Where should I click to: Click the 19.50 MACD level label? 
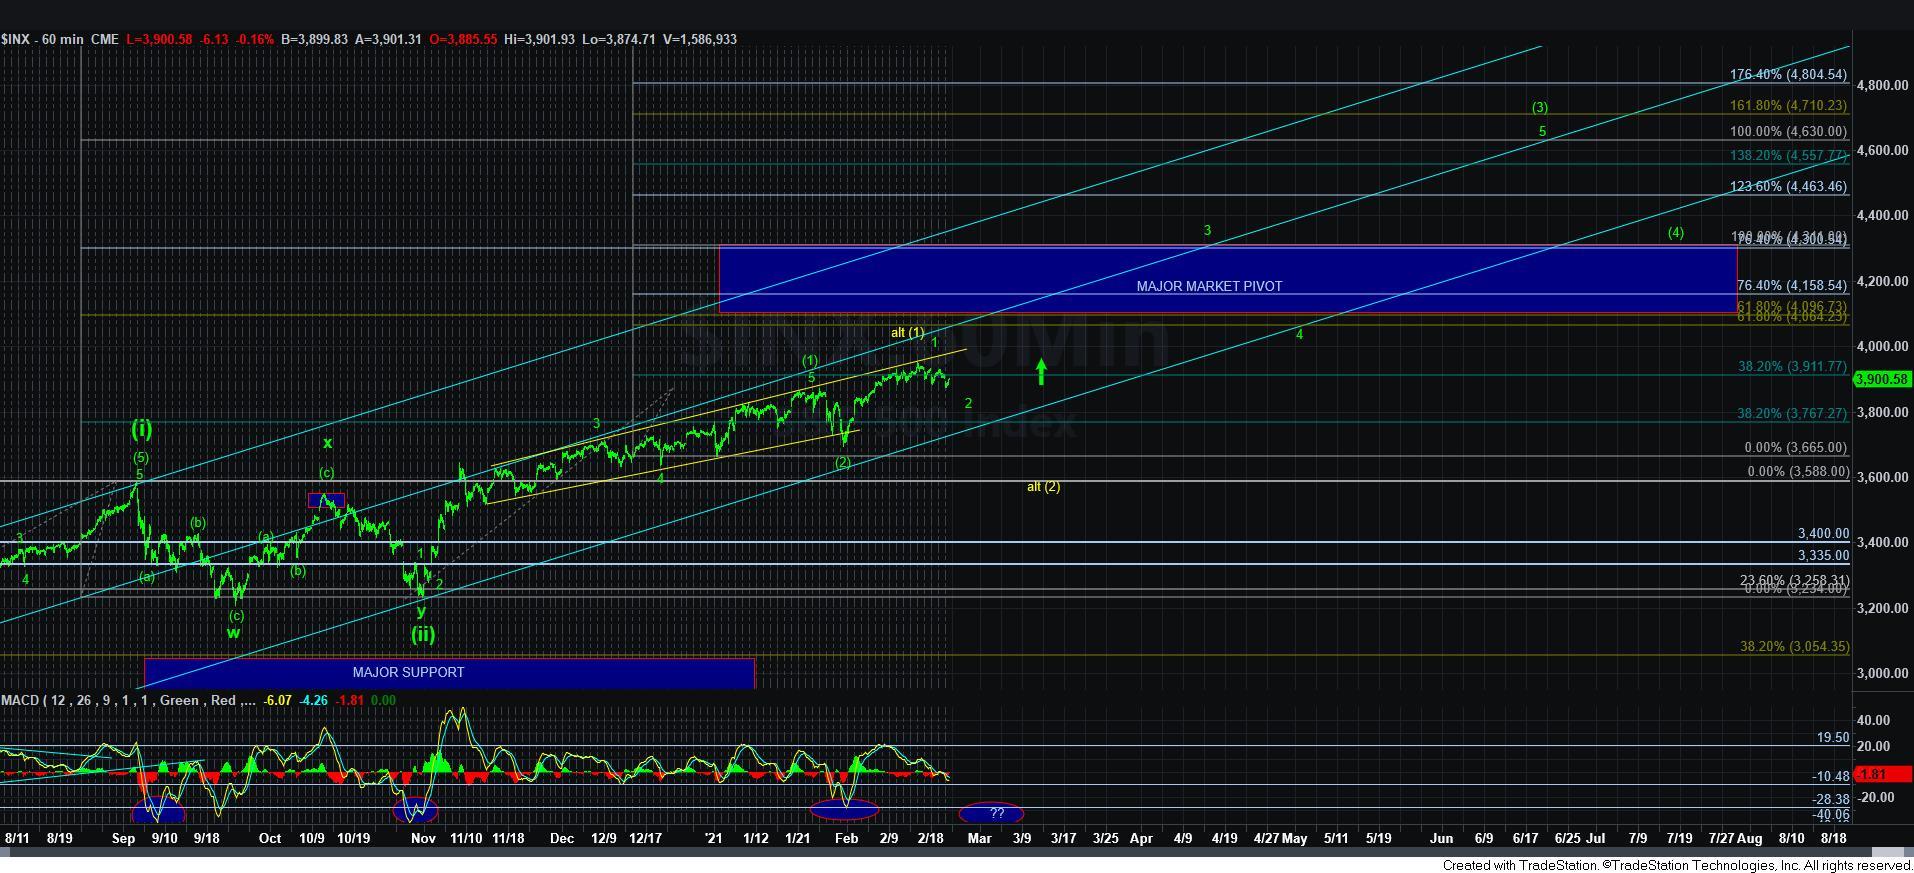[1833, 737]
